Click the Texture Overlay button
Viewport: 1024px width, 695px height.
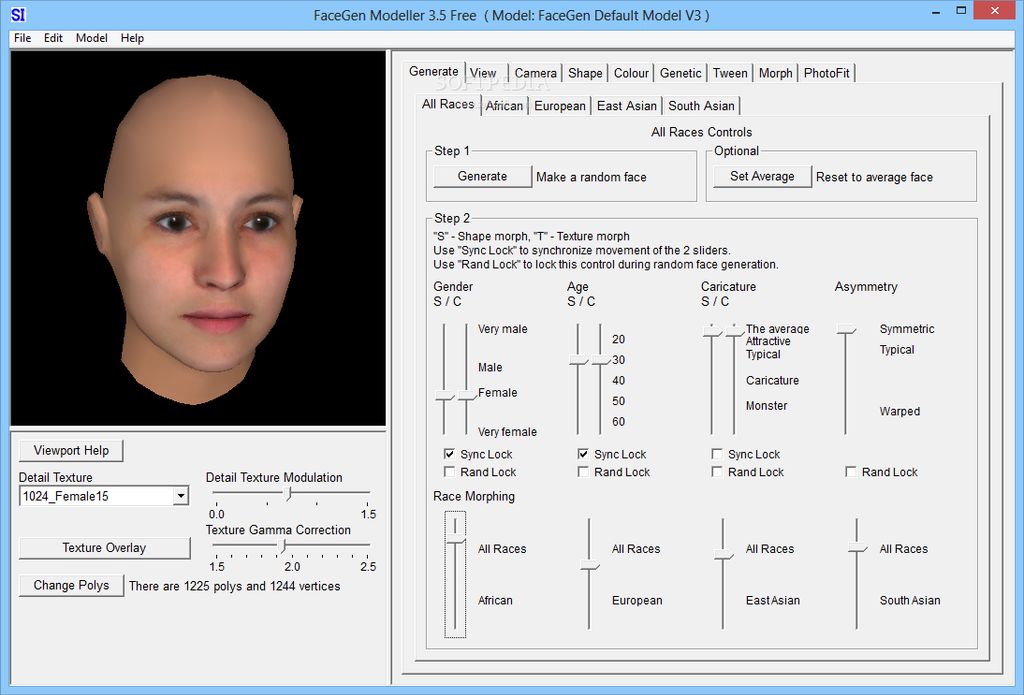point(104,548)
